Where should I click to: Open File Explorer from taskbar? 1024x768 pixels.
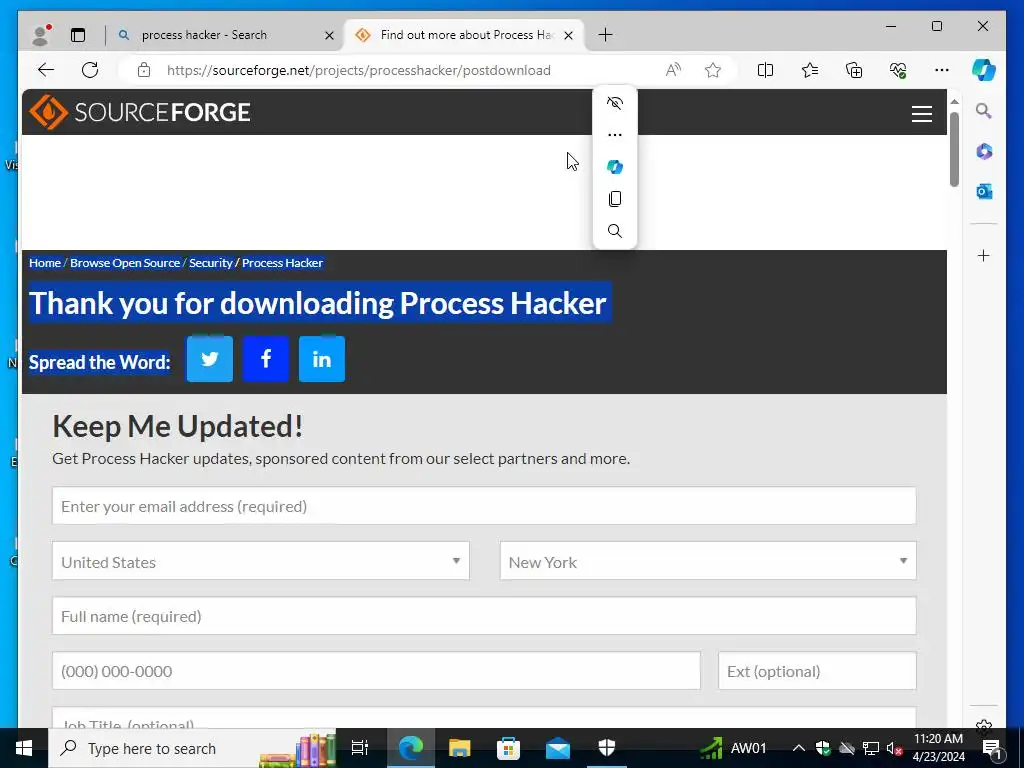460,748
